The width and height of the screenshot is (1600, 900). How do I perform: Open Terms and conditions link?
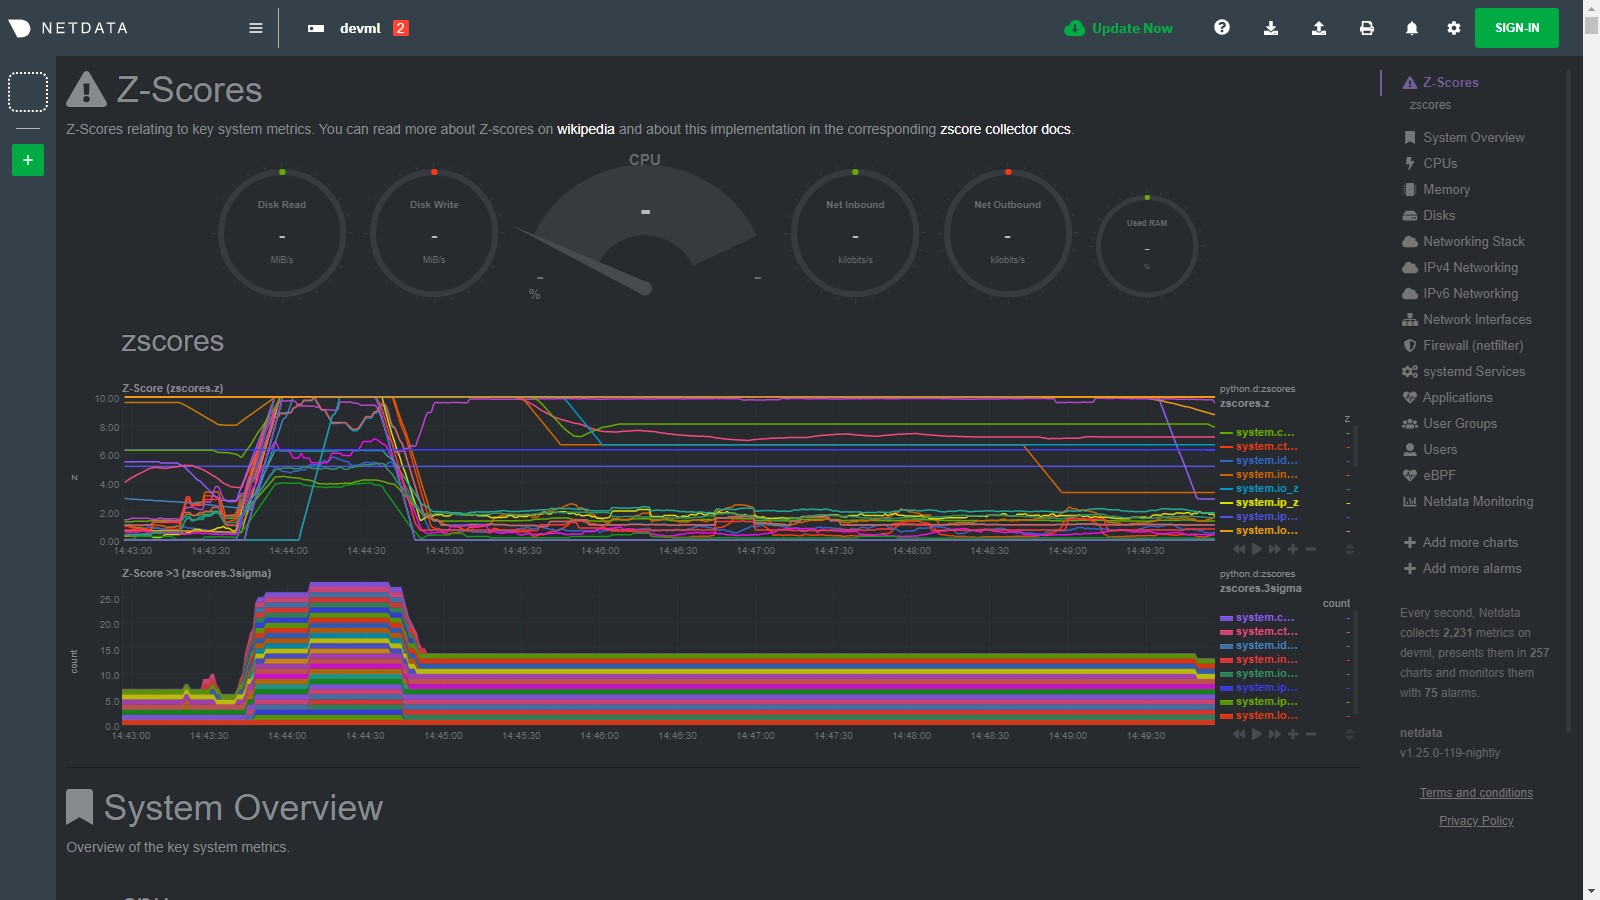[1476, 793]
